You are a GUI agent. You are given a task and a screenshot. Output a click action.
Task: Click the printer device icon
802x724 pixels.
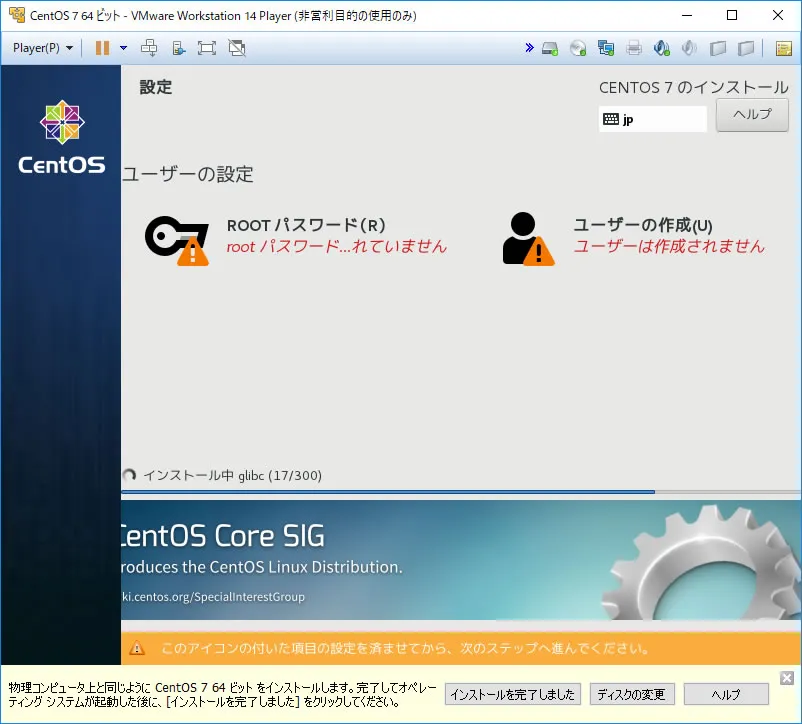[634, 49]
